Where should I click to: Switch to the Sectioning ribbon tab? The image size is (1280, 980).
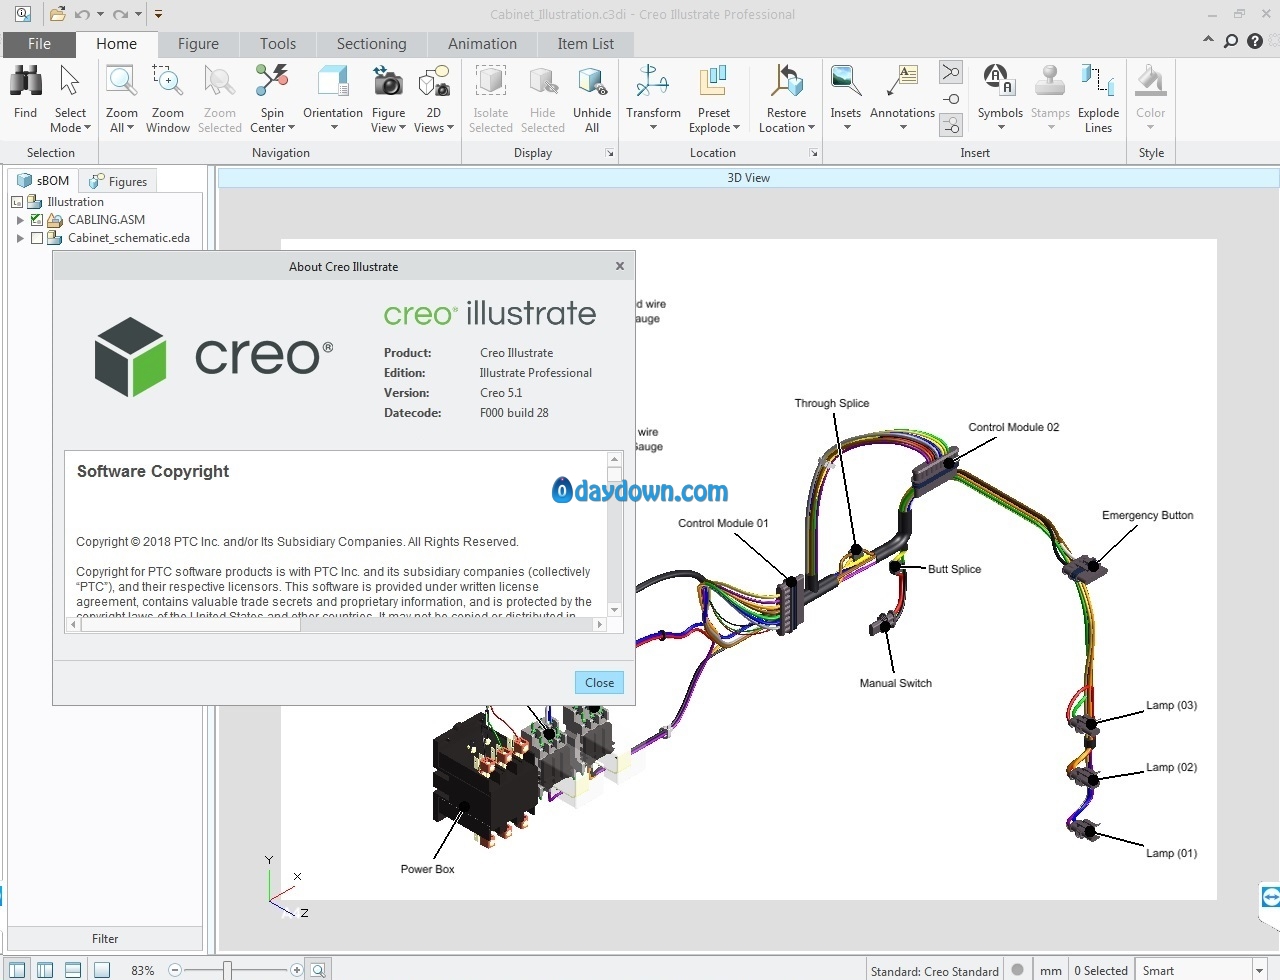[371, 44]
